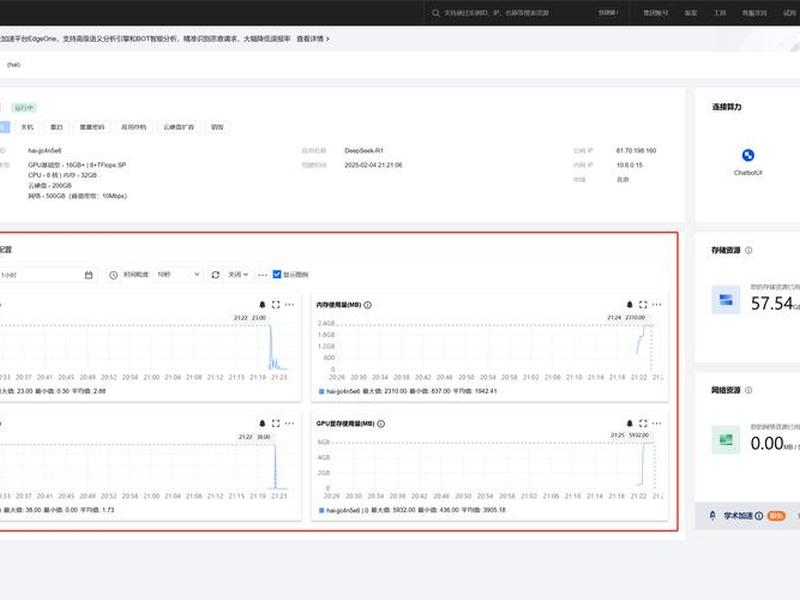Click the info icon next to 内存使用量(MB)
800x600 pixels.
pos(367,305)
